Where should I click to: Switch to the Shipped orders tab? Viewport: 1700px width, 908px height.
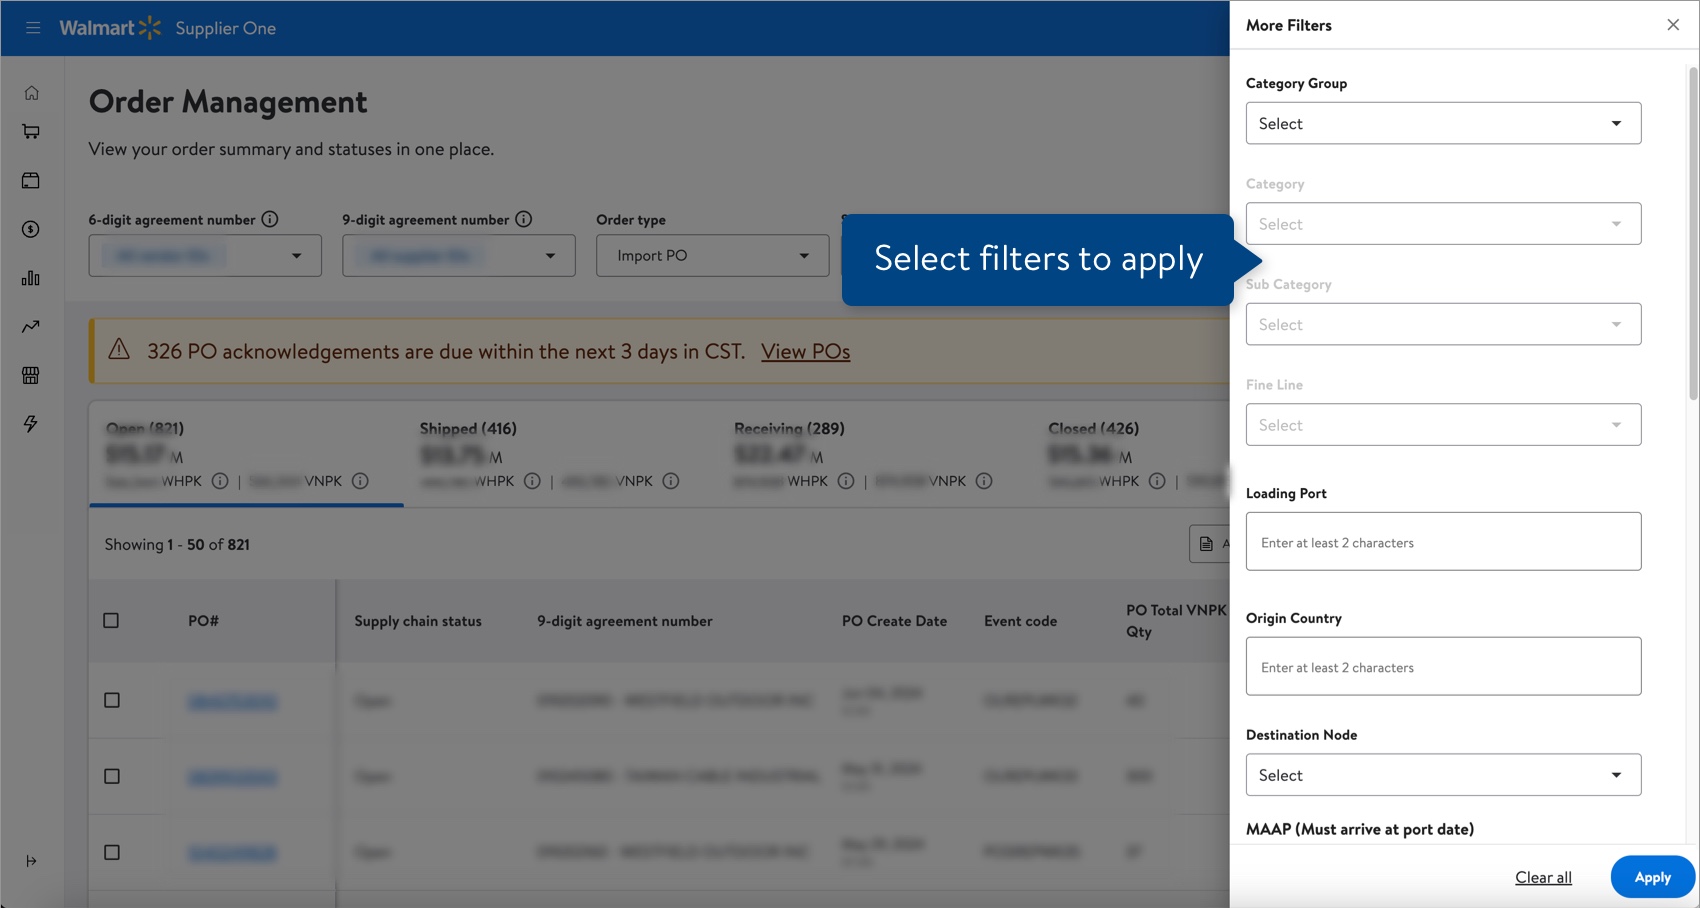coord(467,428)
